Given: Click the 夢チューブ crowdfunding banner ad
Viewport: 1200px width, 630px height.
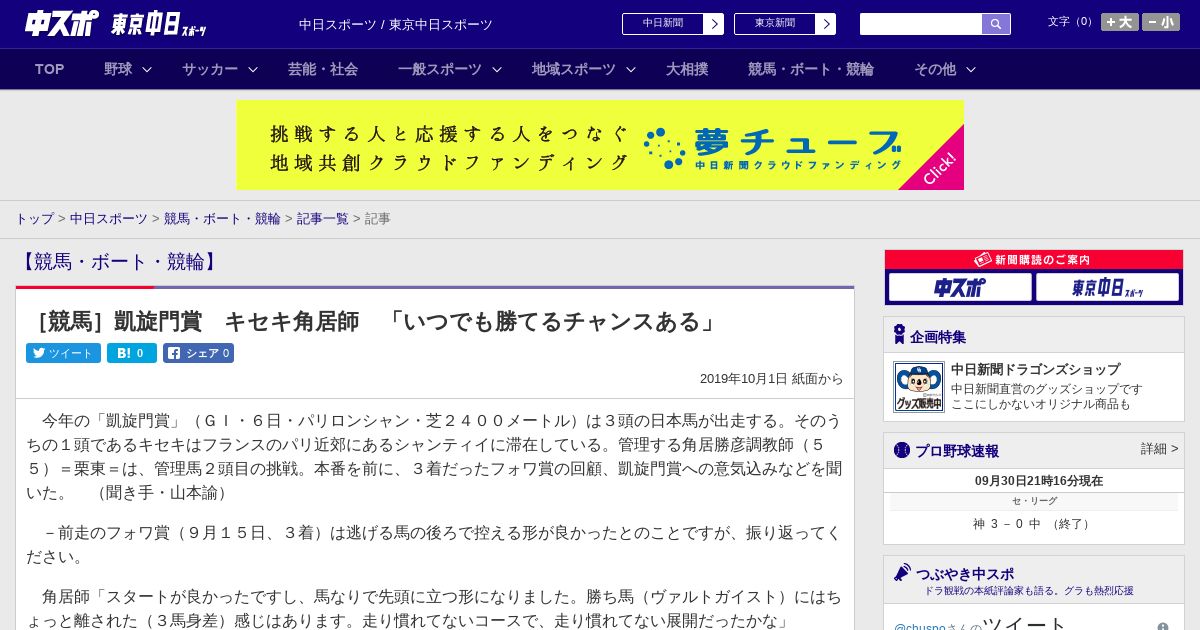Looking at the screenshot, I should (x=600, y=145).
